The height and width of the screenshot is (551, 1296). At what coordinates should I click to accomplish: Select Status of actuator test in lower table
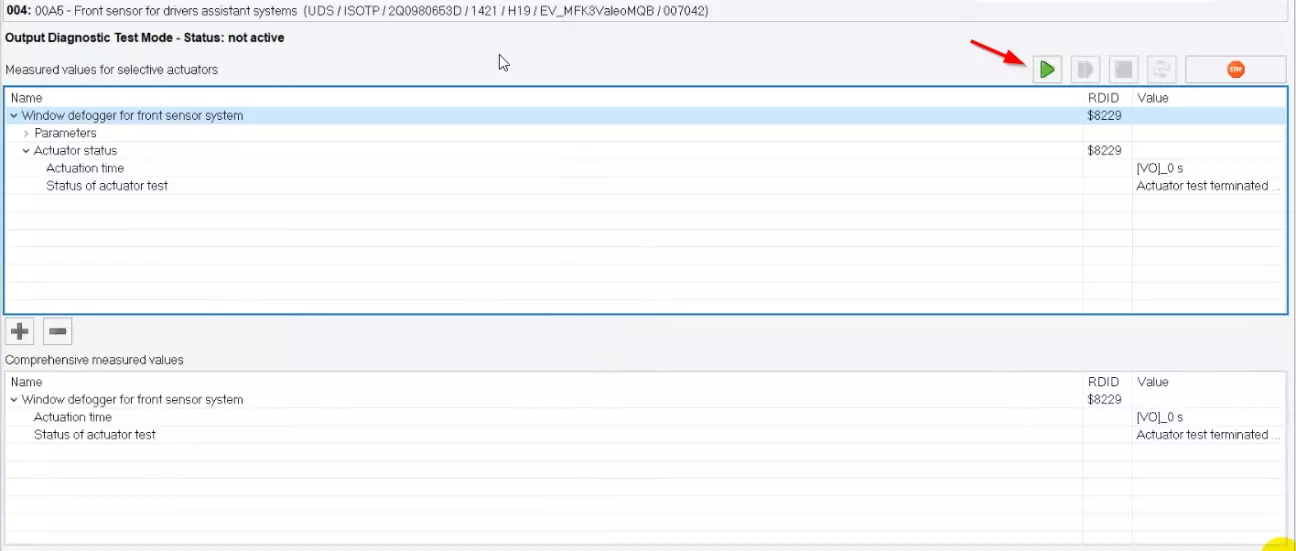click(x=94, y=435)
